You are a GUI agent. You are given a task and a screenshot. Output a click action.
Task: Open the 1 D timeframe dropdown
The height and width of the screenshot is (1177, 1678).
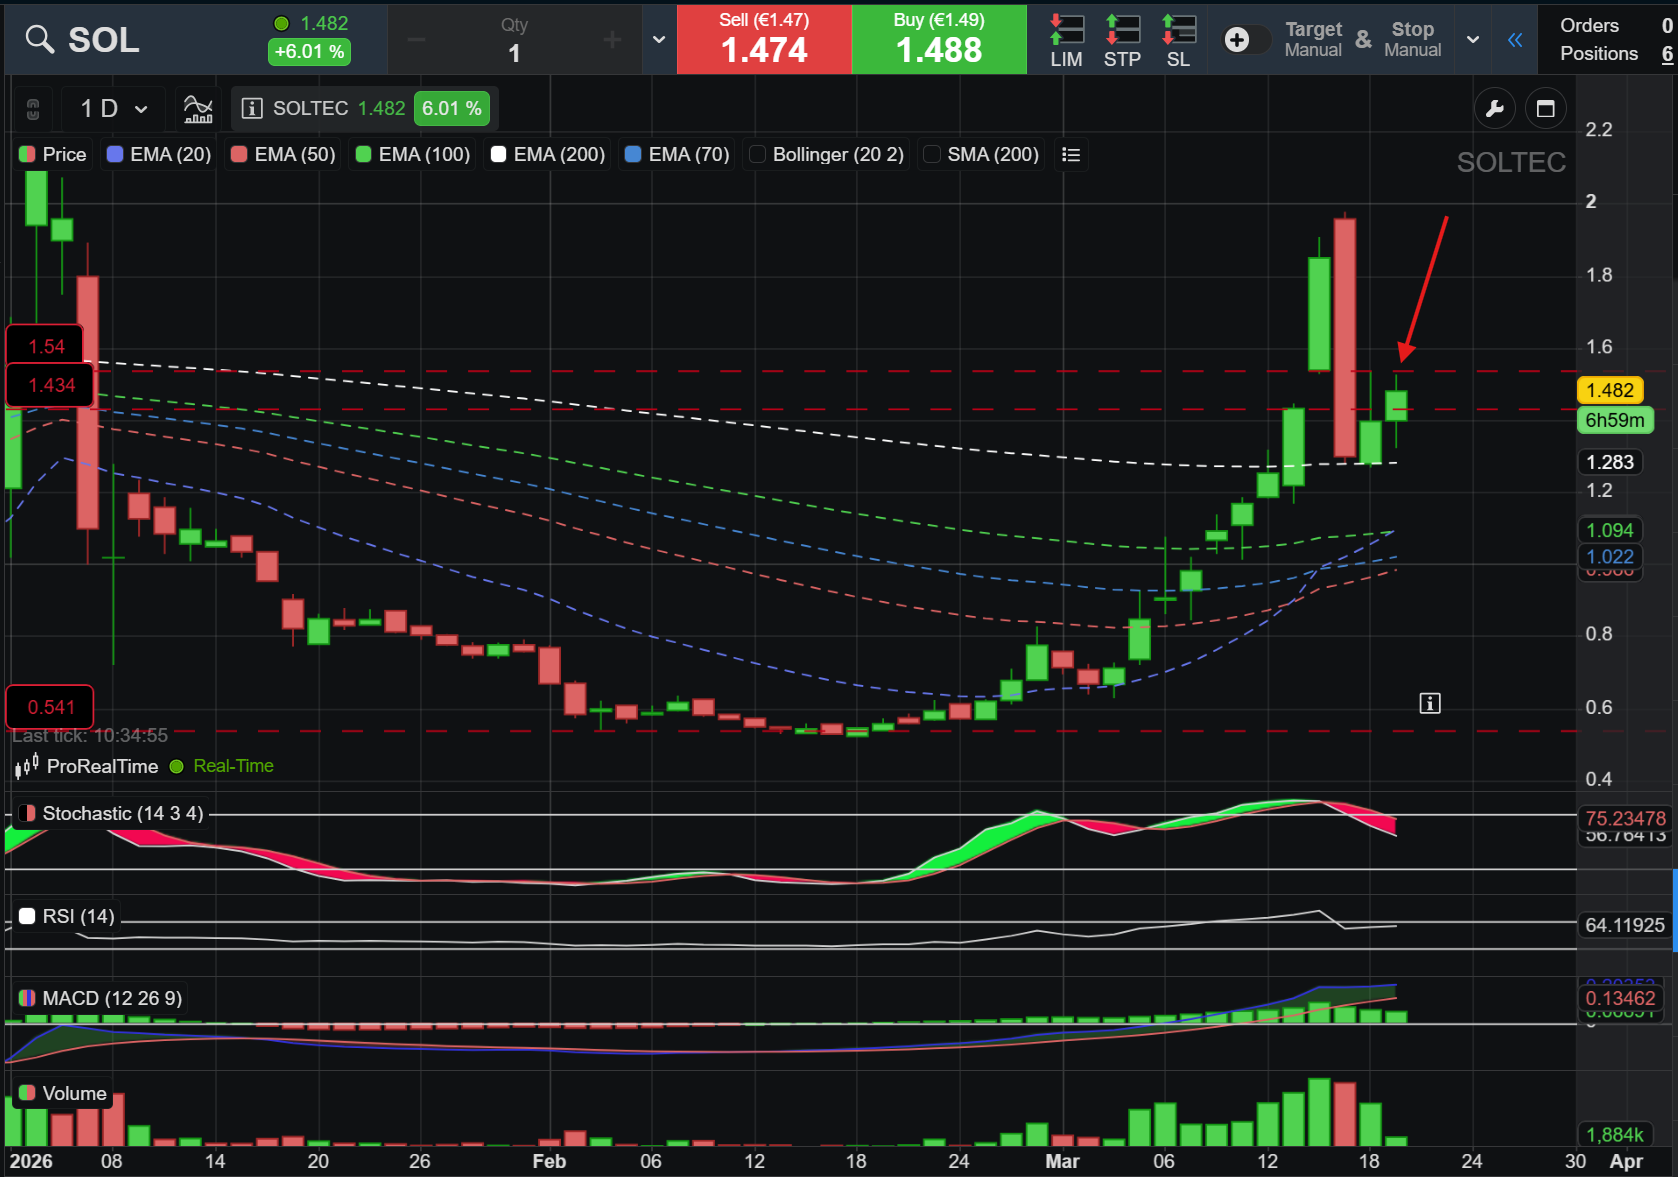114,108
